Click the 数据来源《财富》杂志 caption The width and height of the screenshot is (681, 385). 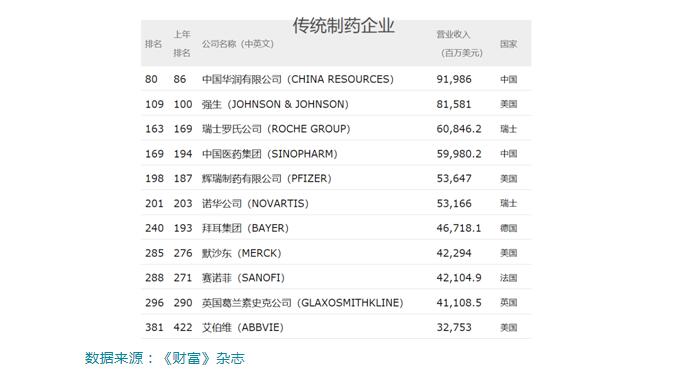click(165, 358)
